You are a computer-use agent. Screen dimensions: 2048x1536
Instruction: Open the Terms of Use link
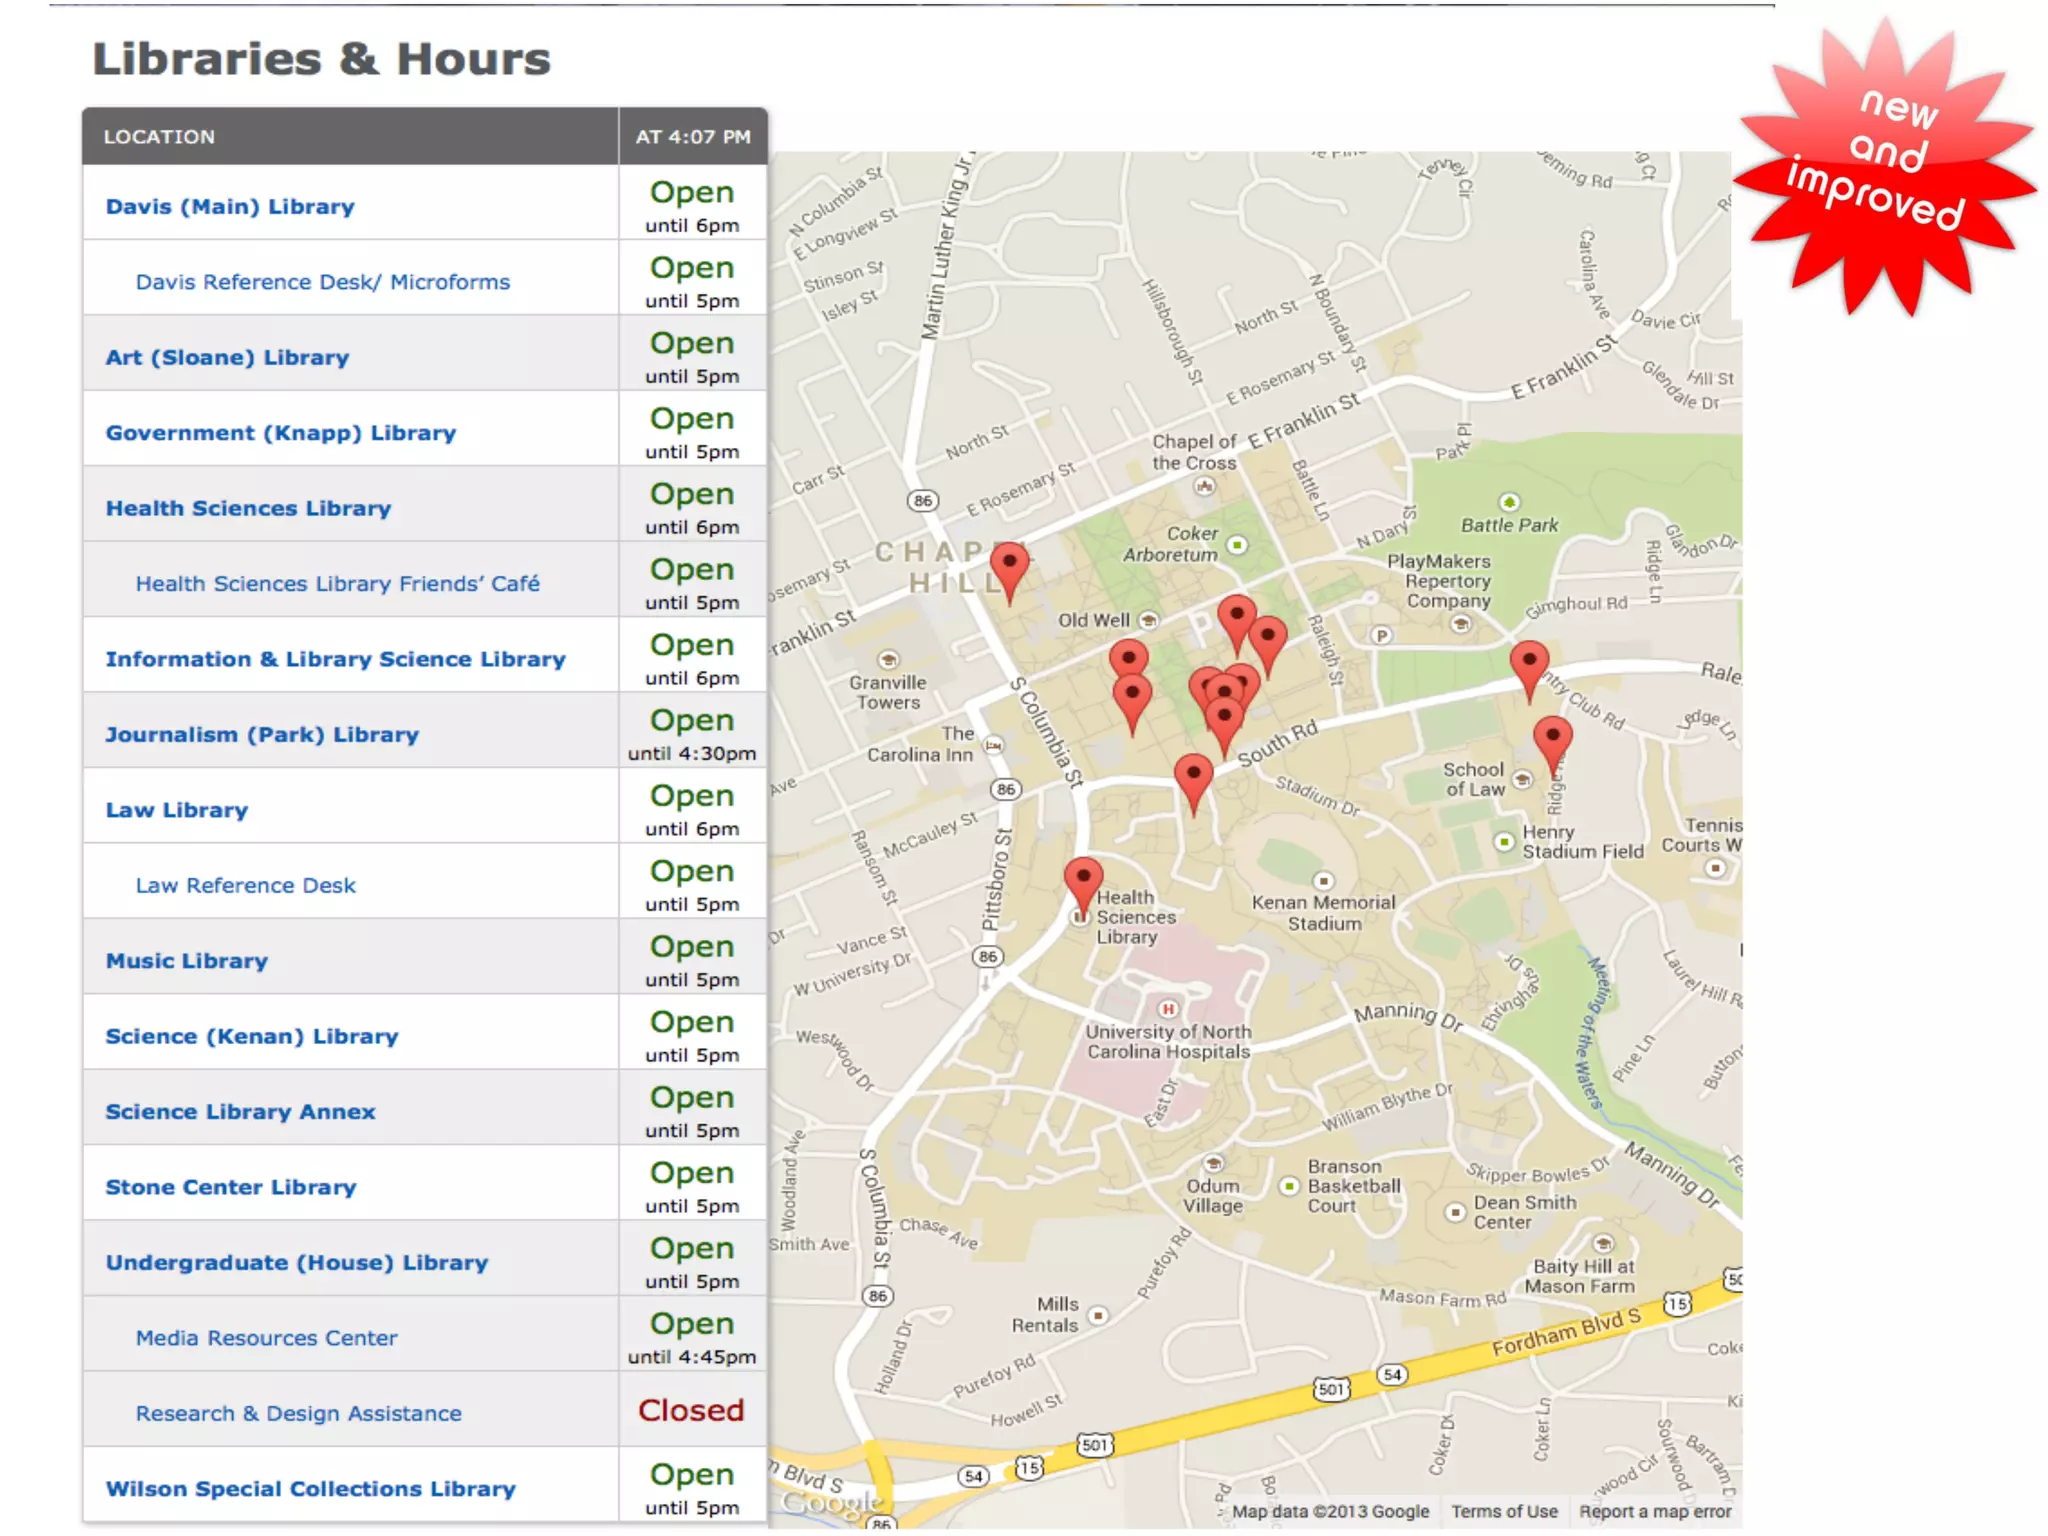point(1504,1512)
